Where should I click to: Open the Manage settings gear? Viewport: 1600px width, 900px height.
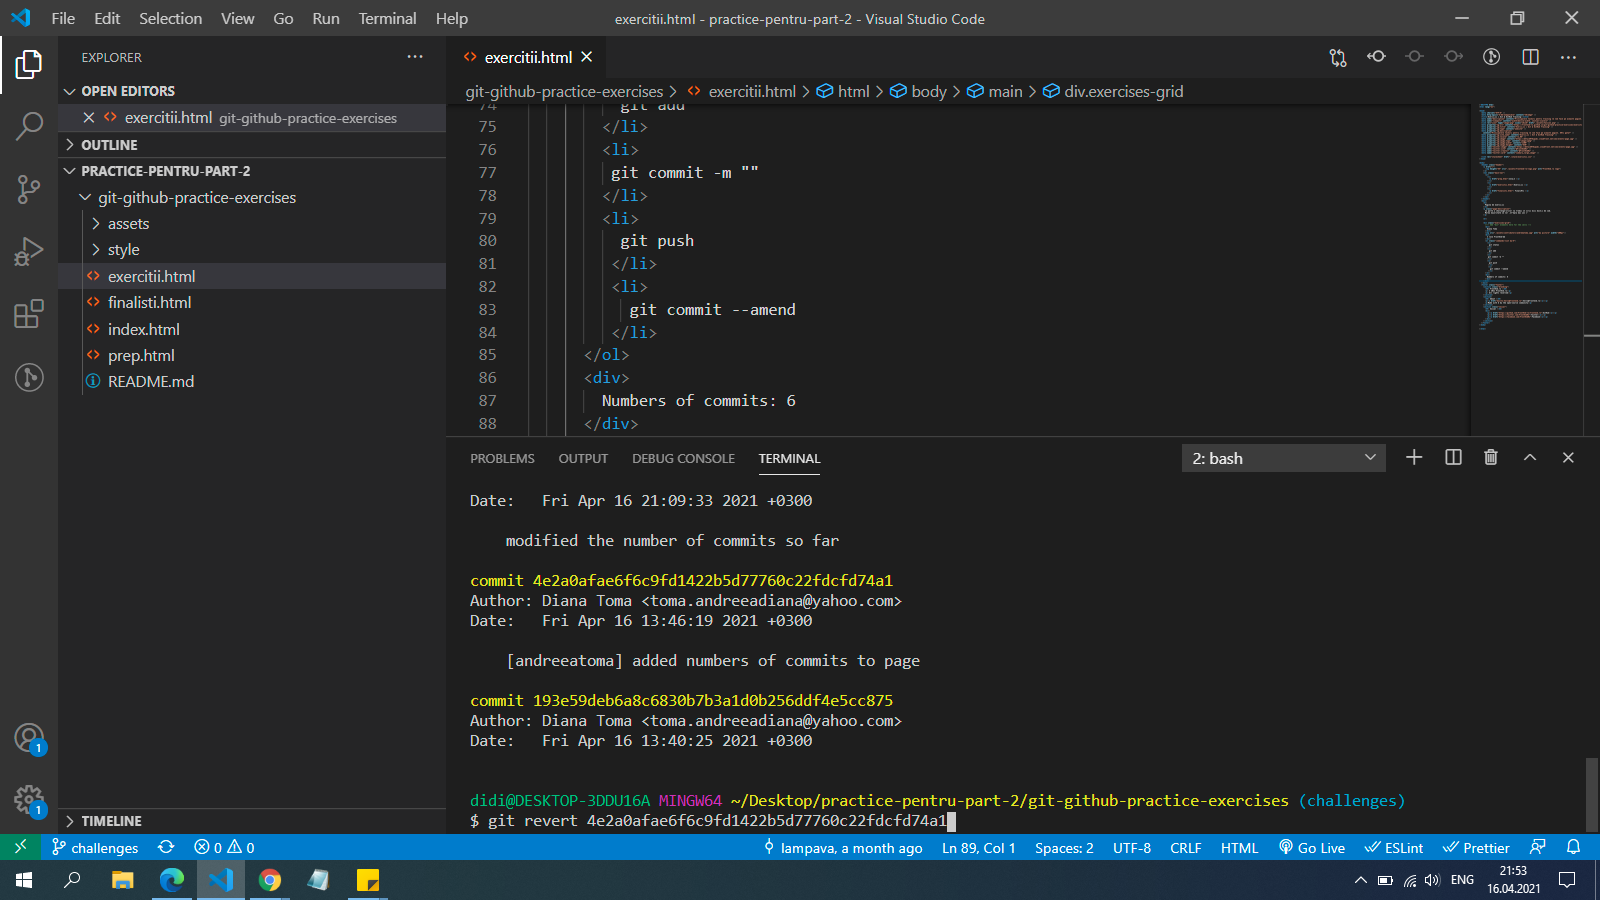coord(29,799)
